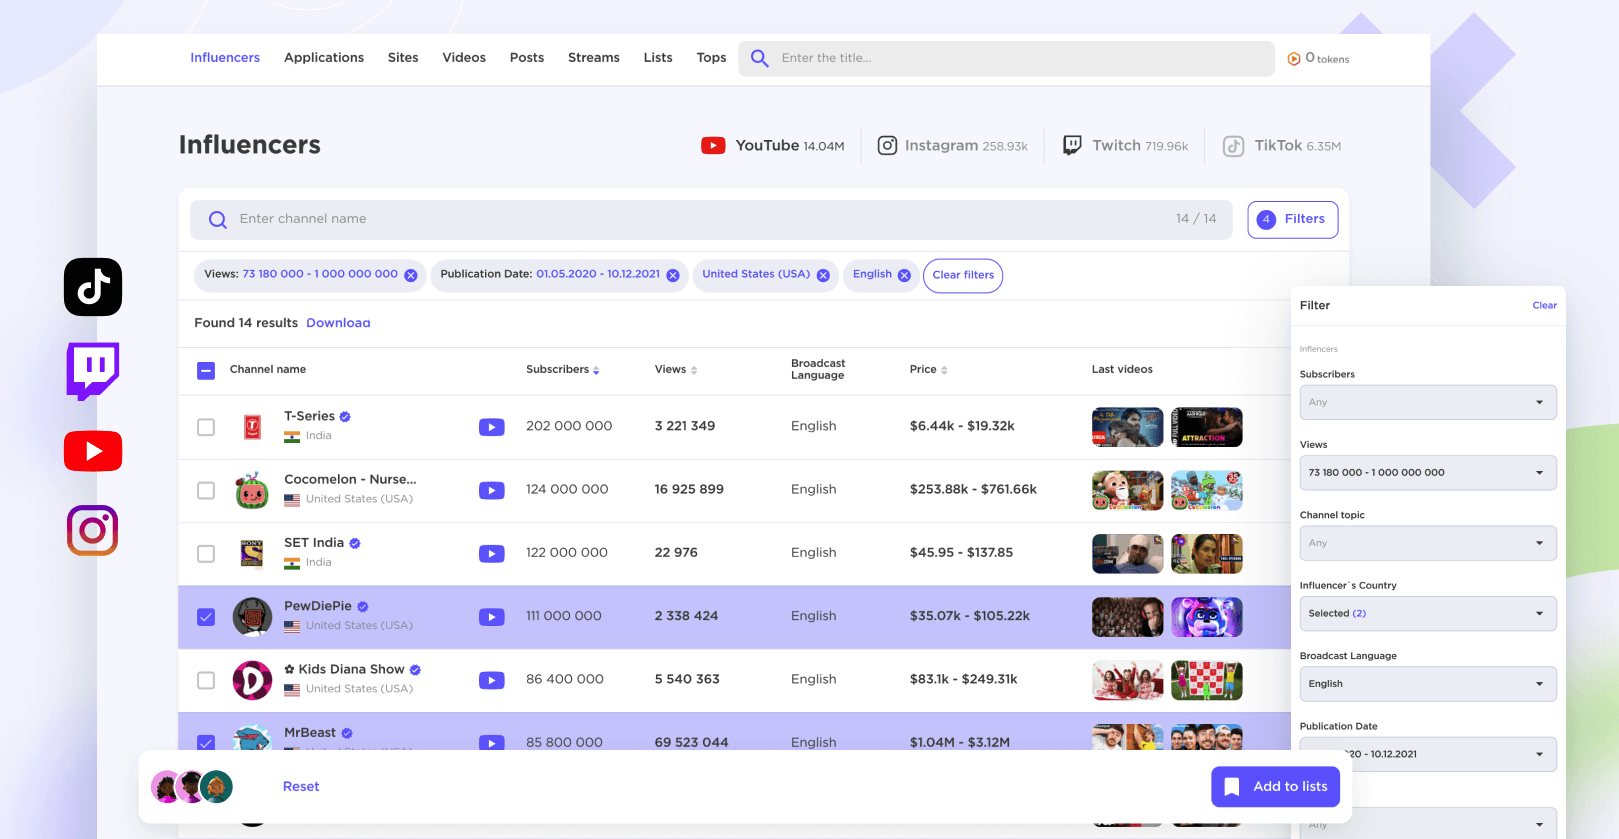Click the YouTube logo on the left side
The image size is (1619, 839).
93,451
